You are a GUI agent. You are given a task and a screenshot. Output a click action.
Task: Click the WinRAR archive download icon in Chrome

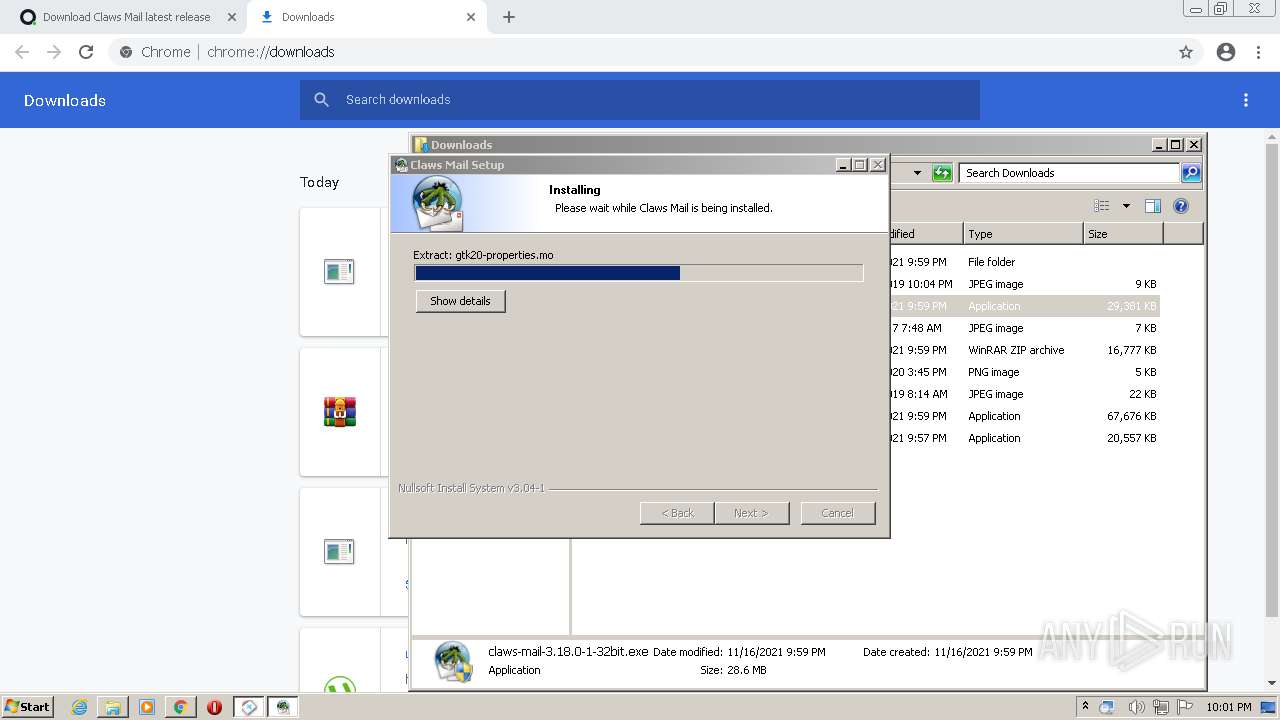(340, 412)
